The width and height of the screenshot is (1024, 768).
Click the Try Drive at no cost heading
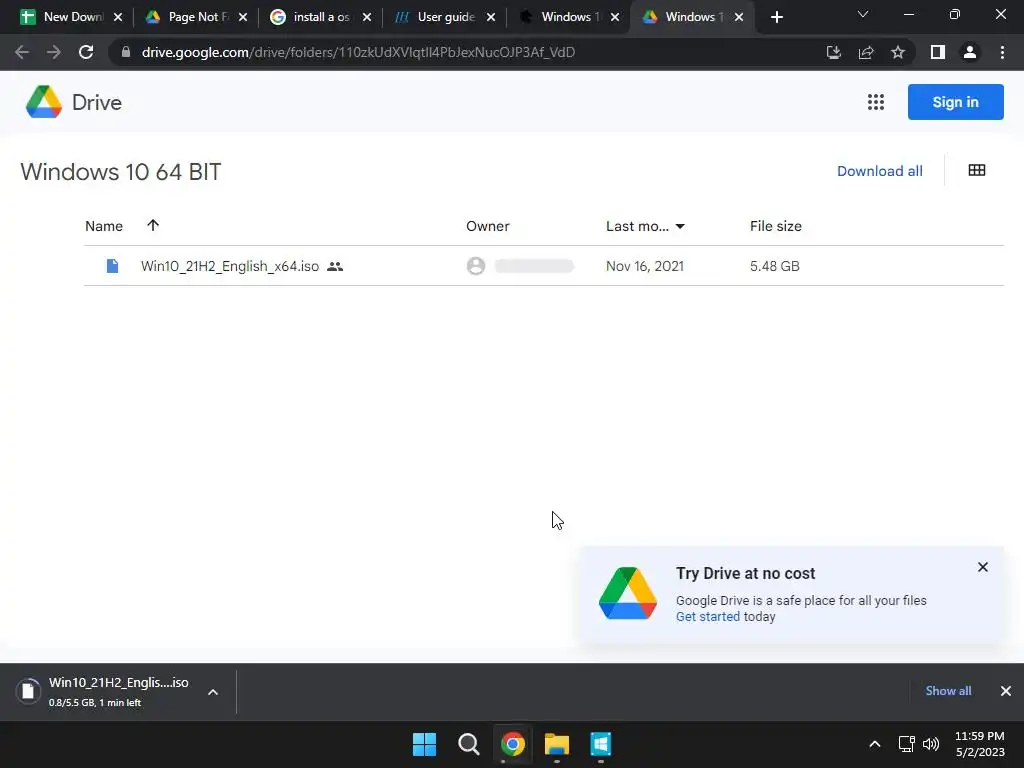745,573
